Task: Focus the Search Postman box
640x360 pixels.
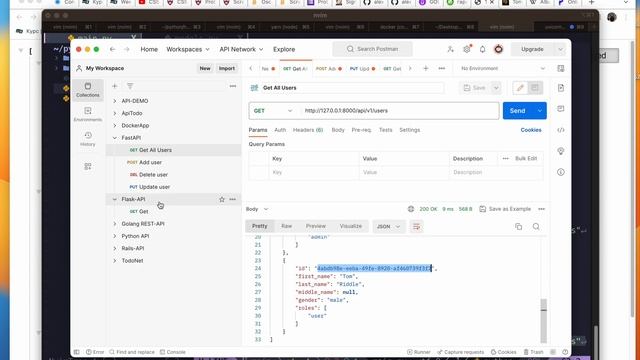Action: pyautogui.click(x=372, y=49)
